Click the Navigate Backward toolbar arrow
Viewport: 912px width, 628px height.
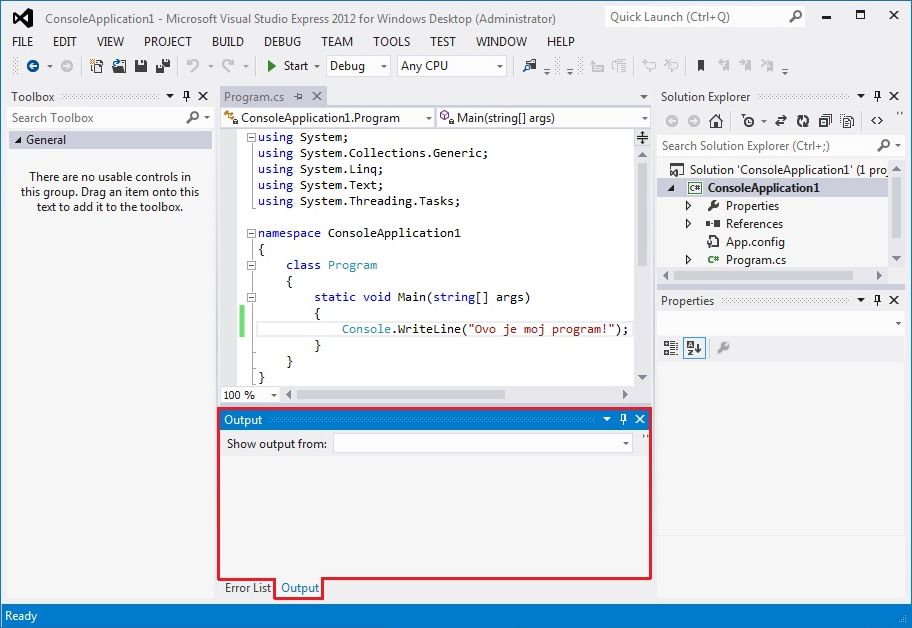click(33, 66)
